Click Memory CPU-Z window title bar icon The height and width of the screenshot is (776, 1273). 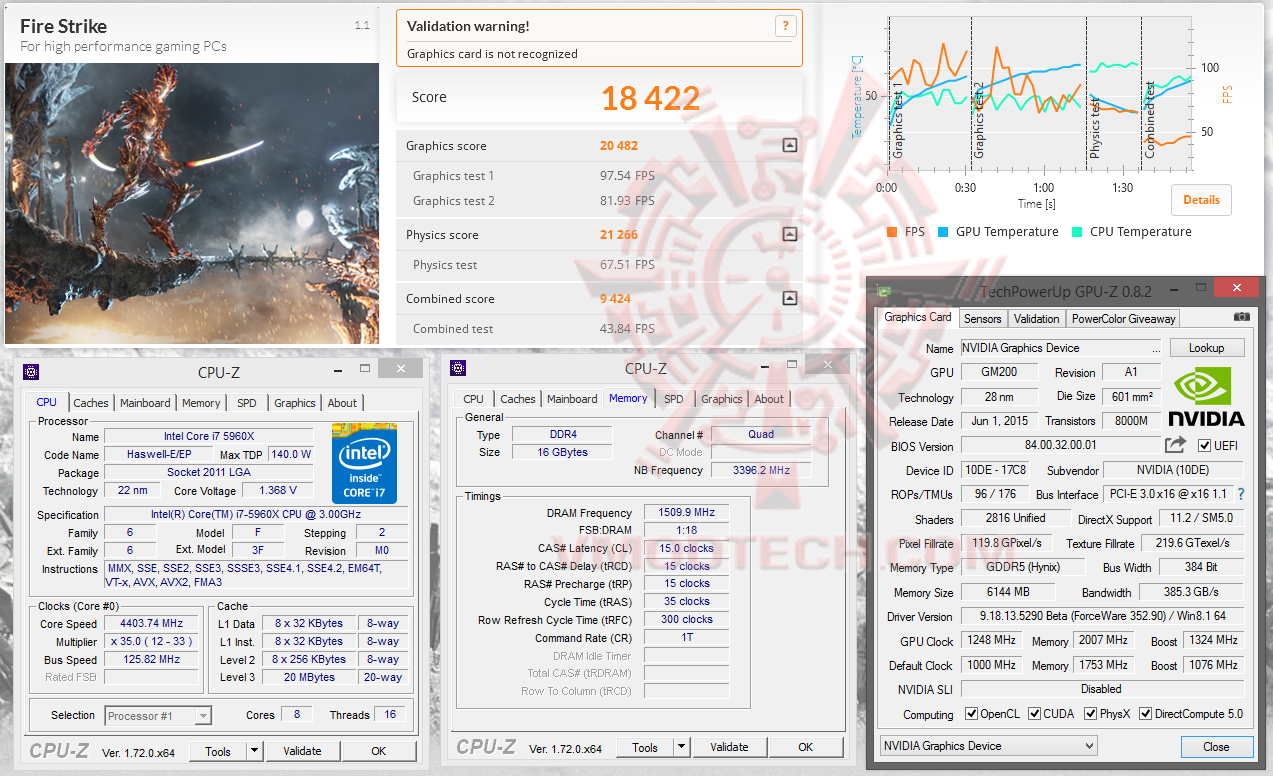tap(458, 368)
